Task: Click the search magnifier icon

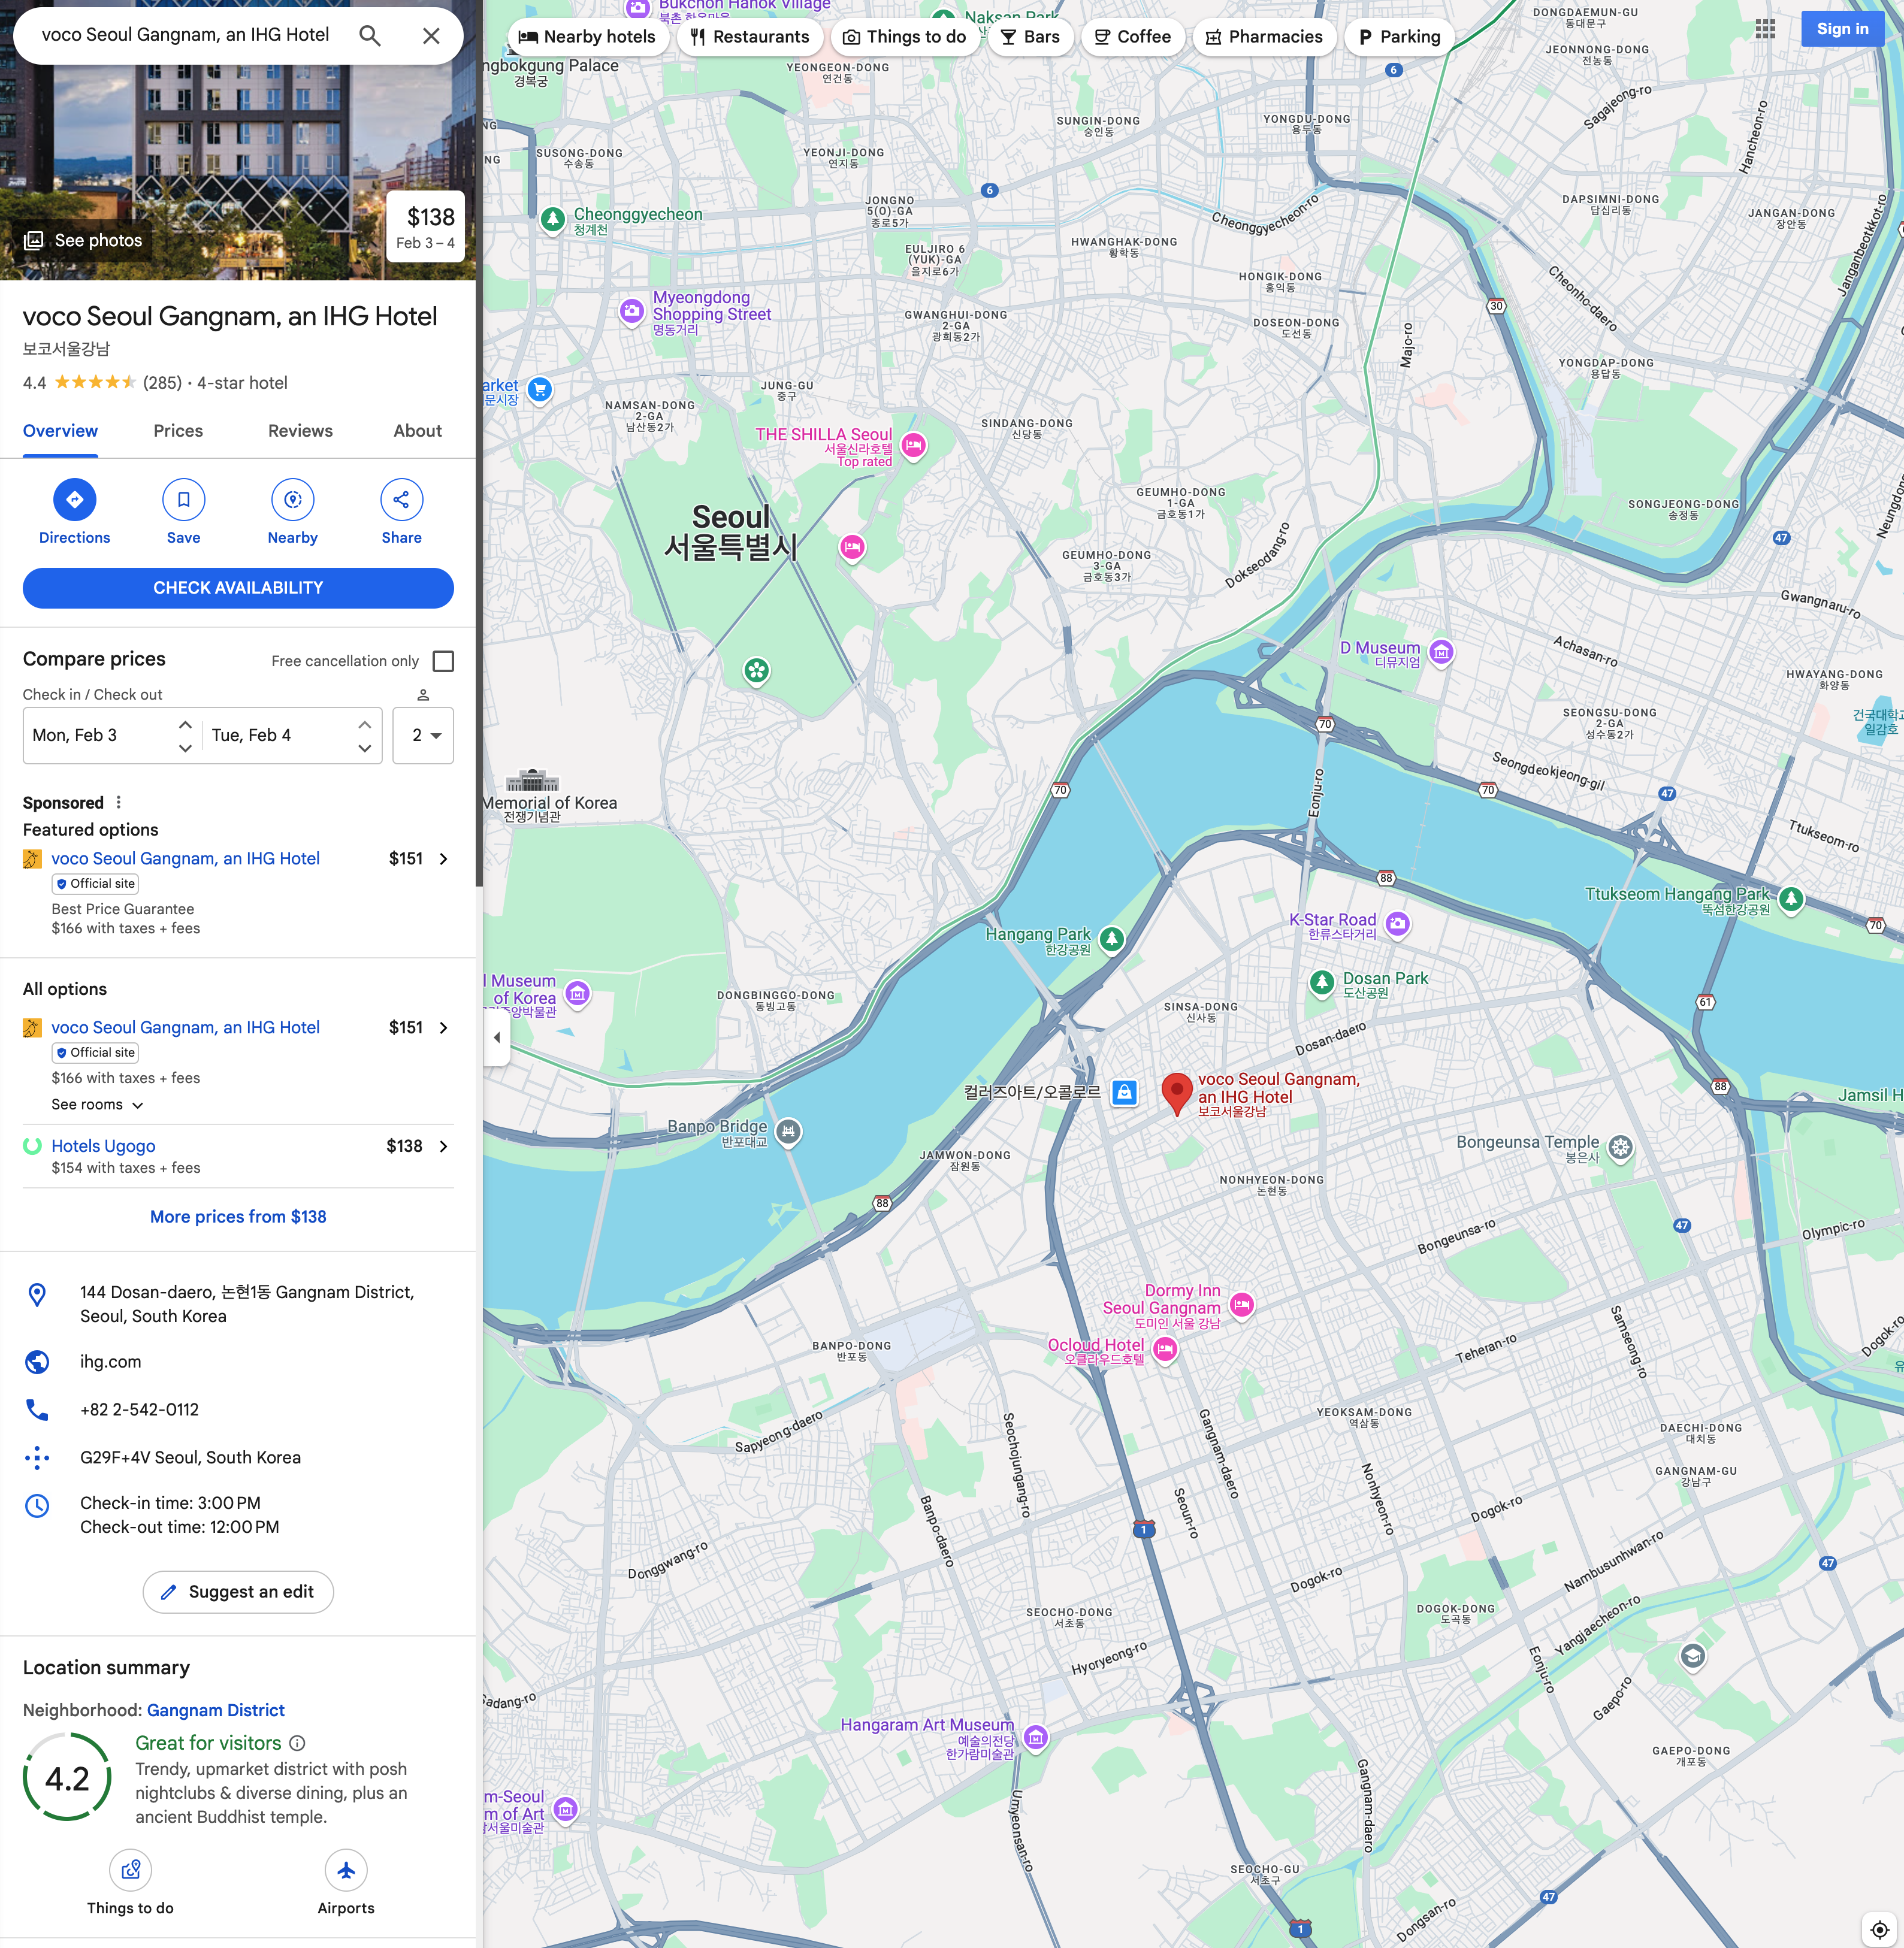Action: point(370,36)
